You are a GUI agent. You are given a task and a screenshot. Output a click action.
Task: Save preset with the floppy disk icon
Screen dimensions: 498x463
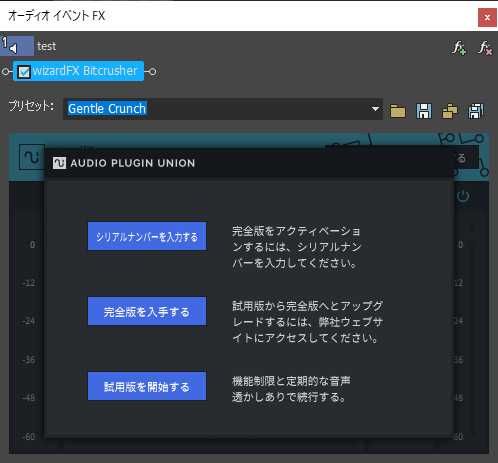[424, 111]
